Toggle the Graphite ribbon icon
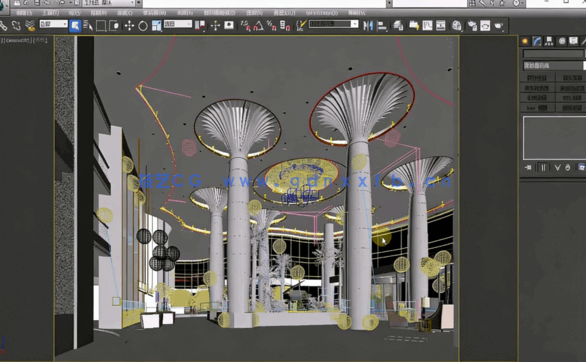 (x=413, y=25)
